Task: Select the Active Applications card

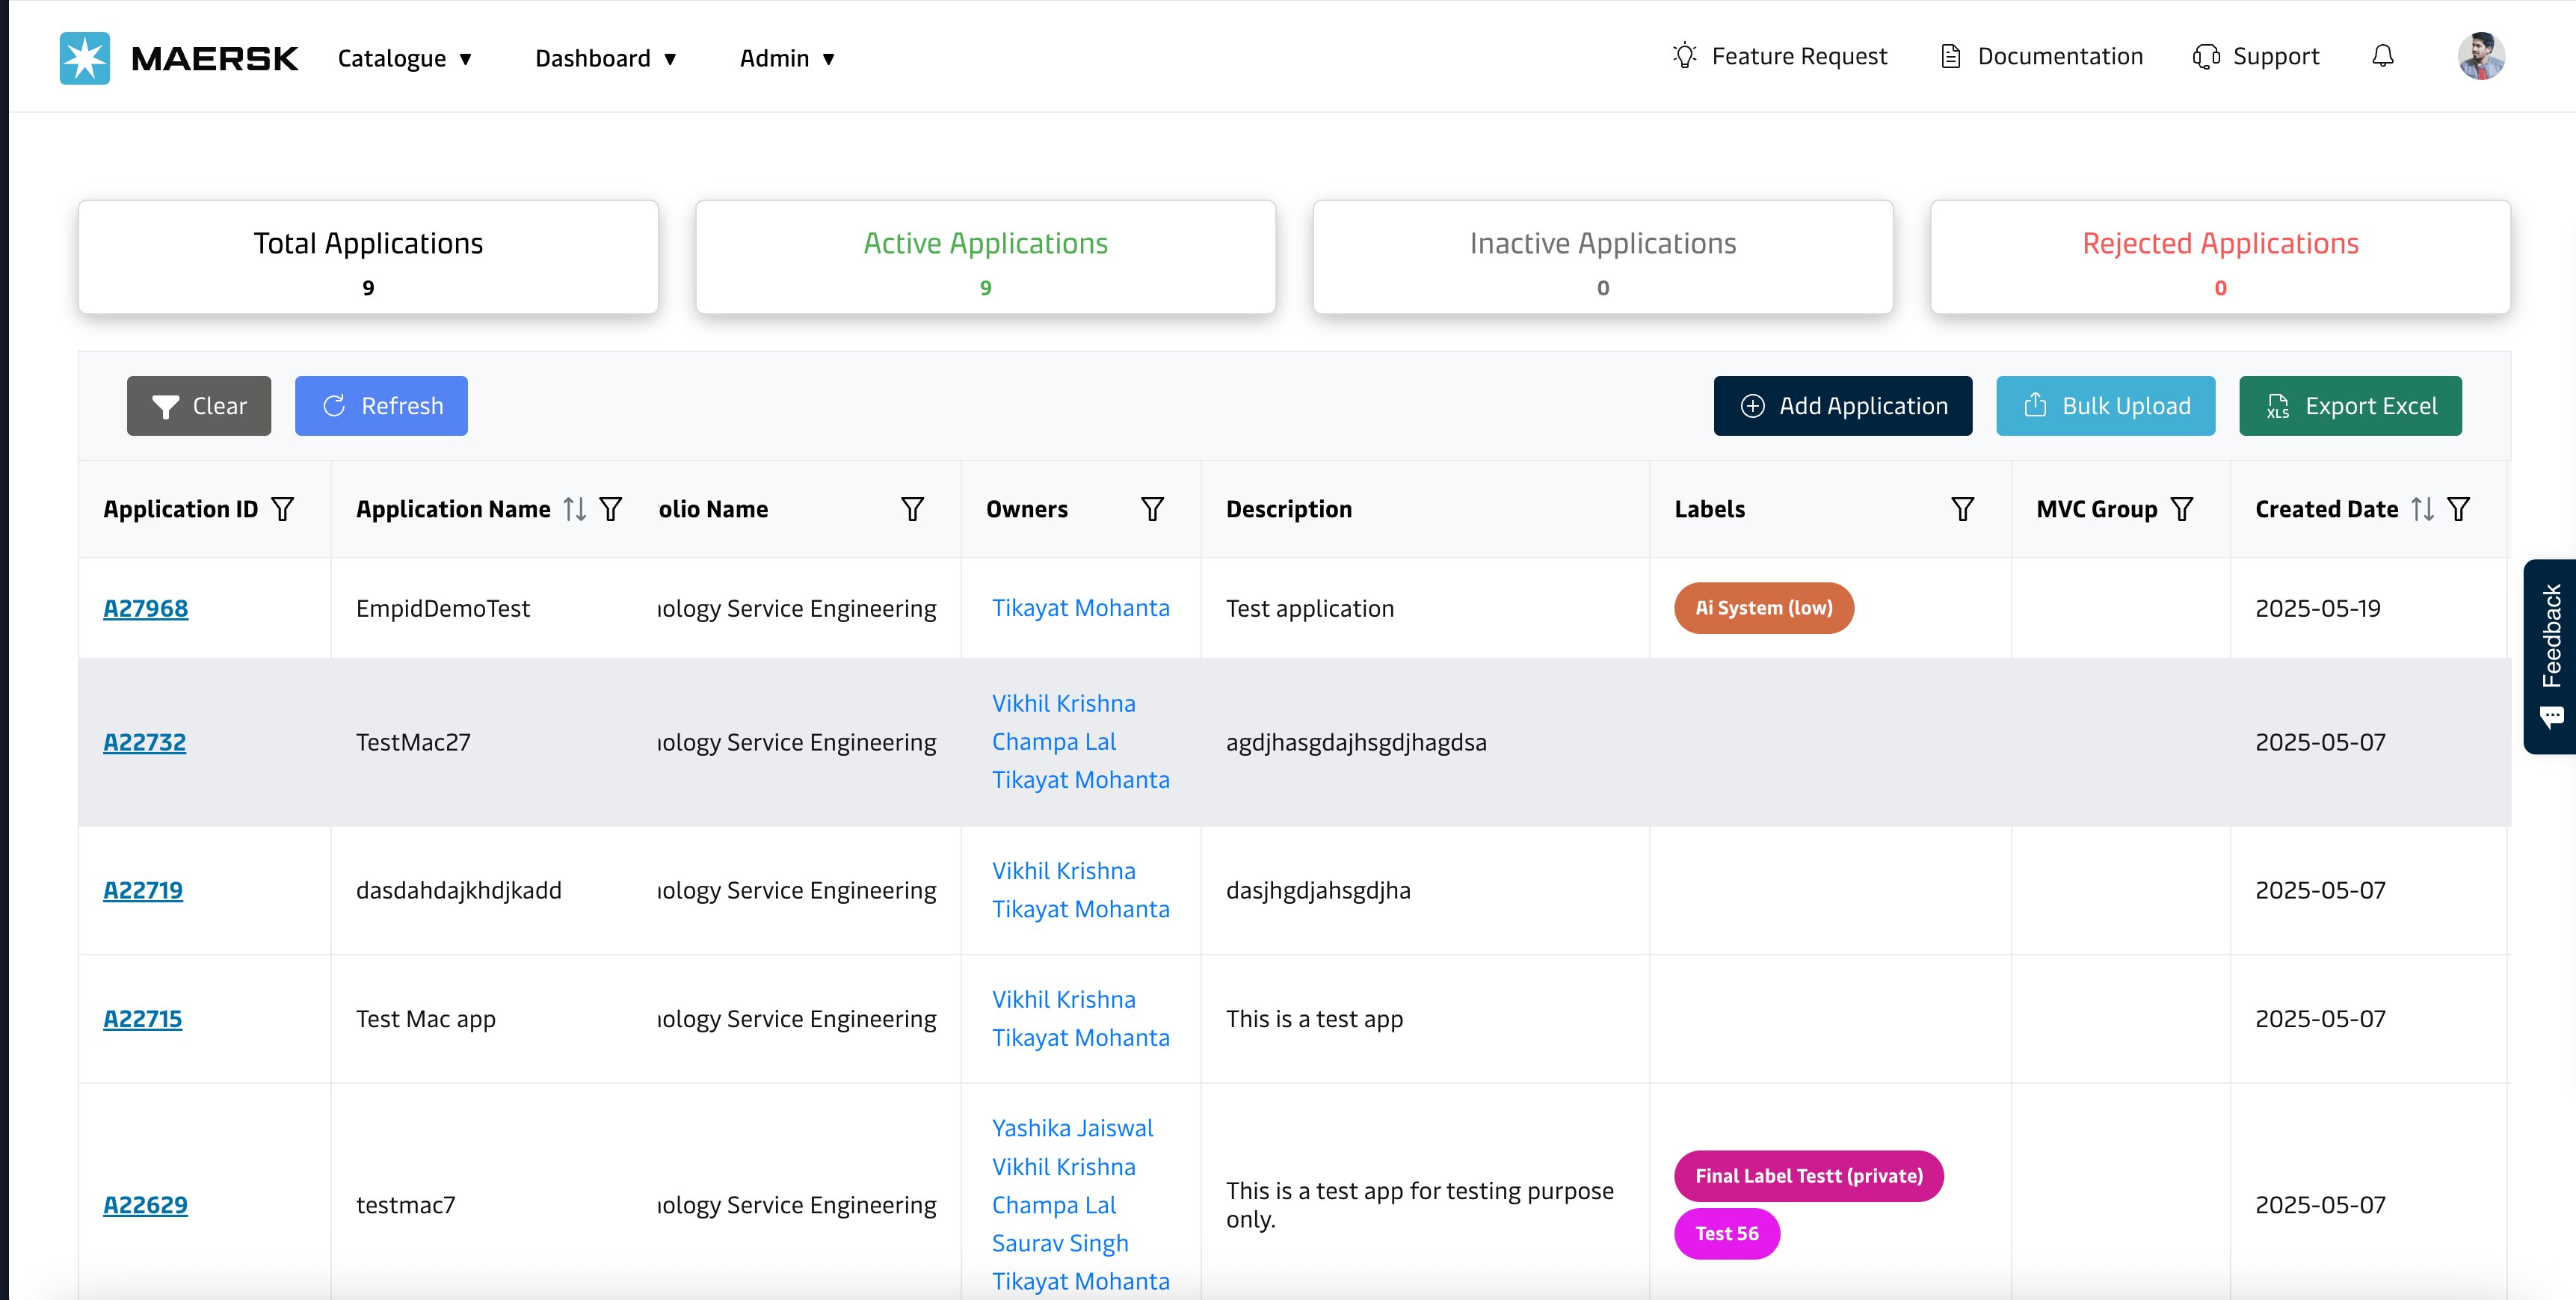Action: (x=985, y=257)
